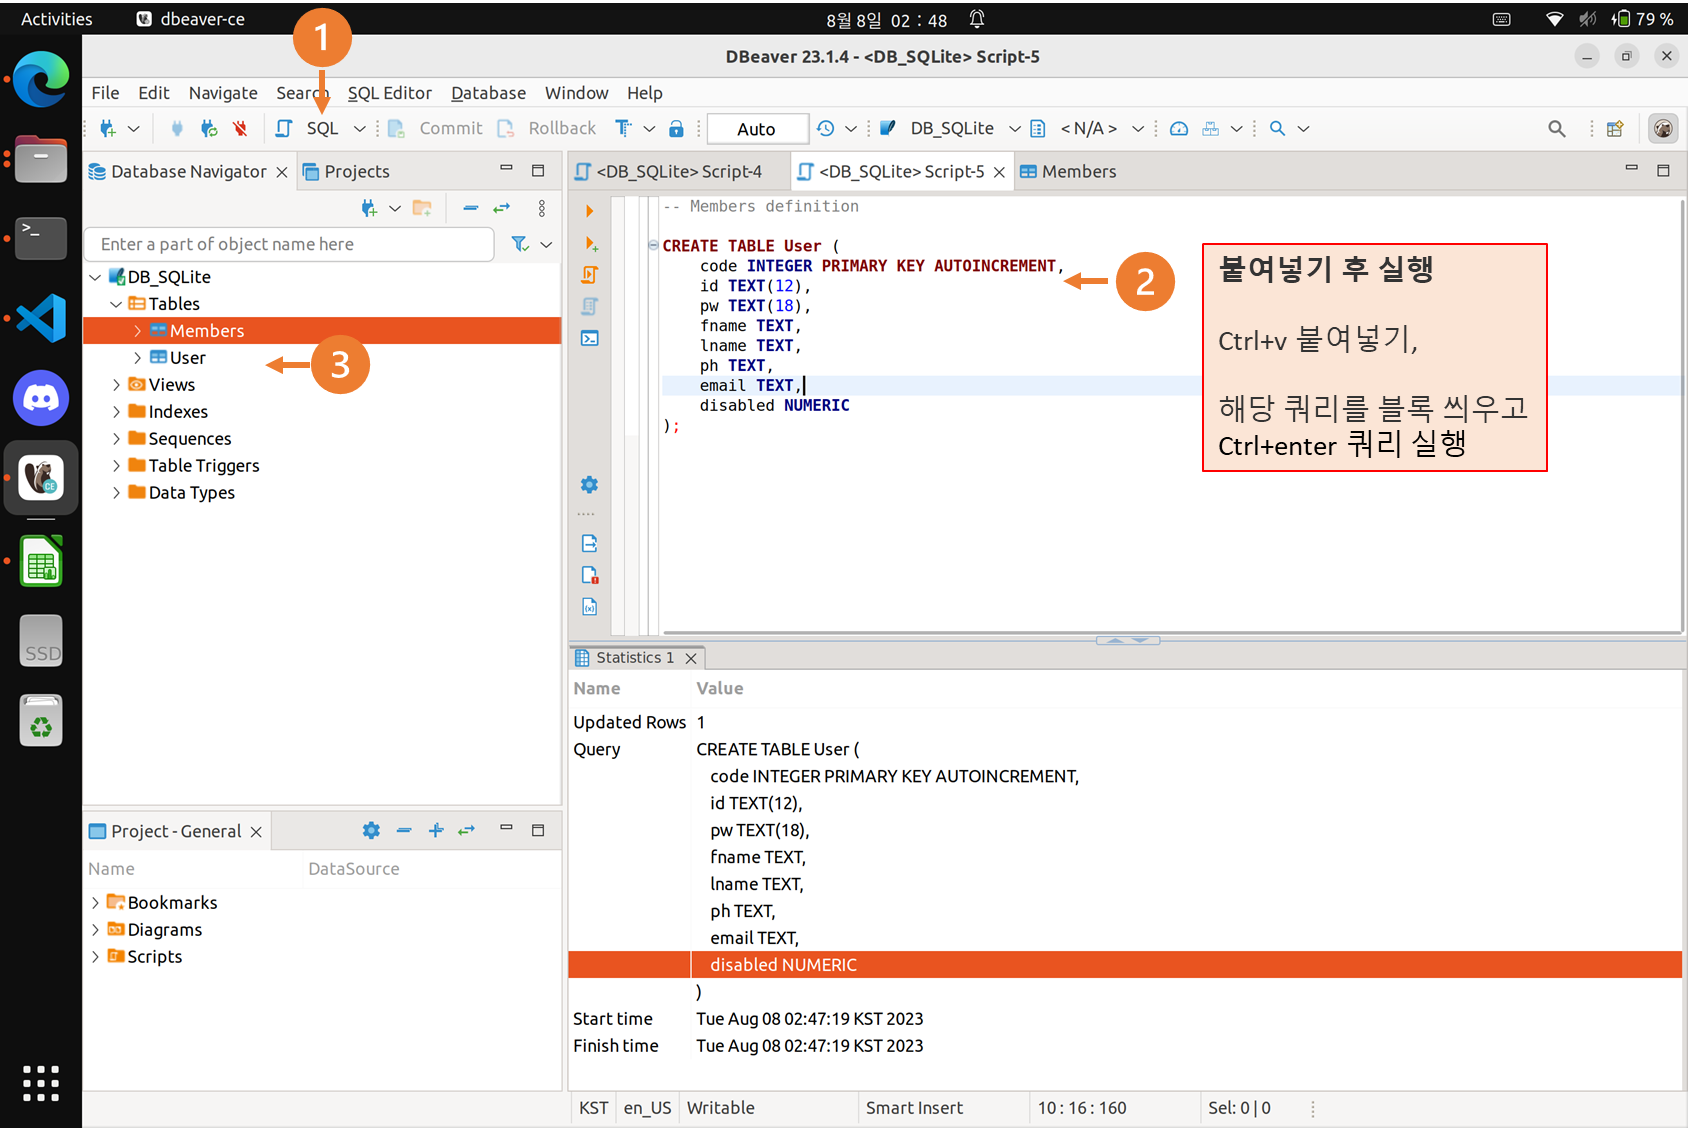Switch to Members editor tab
The image size is (1688, 1128).
coord(1068,172)
